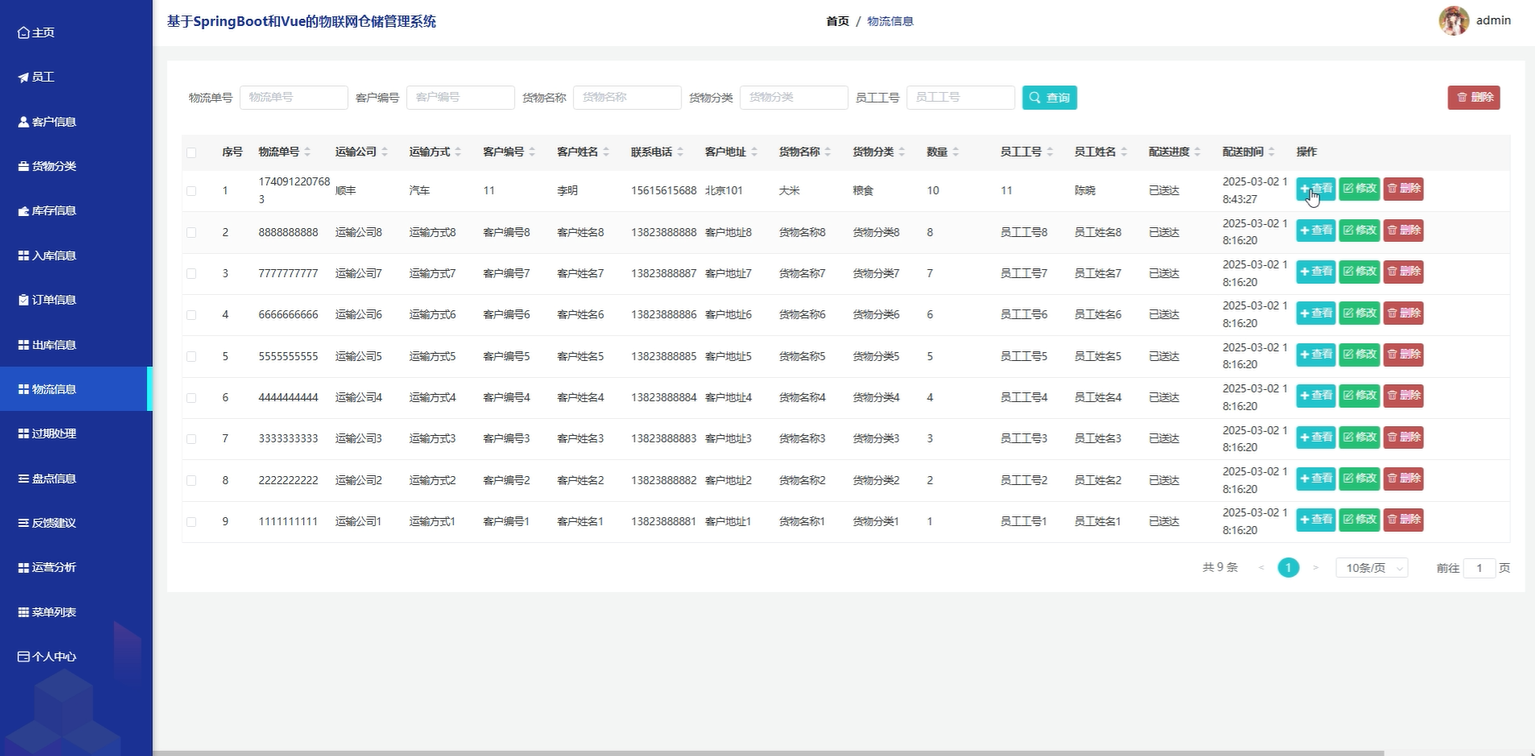
Task: Sort by 配送进度 column arrows
Action: [1198, 152]
